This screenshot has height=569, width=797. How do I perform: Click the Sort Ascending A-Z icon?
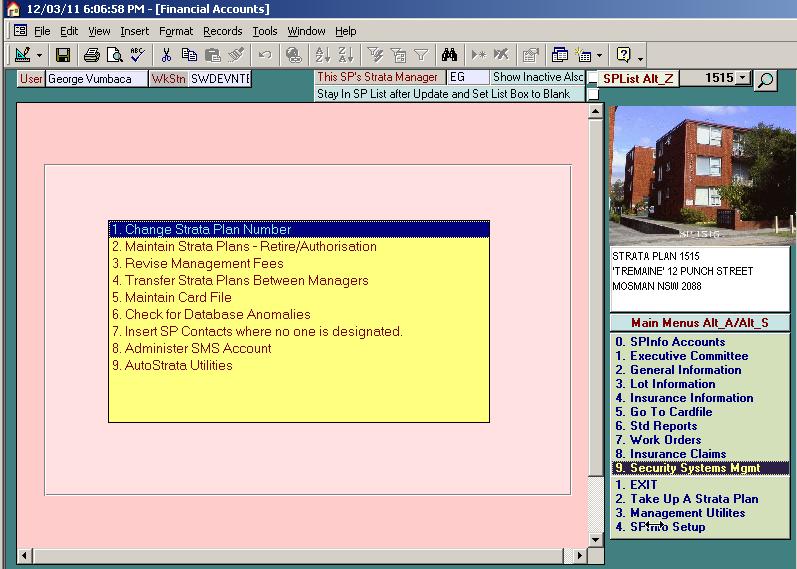click(323, 55)
